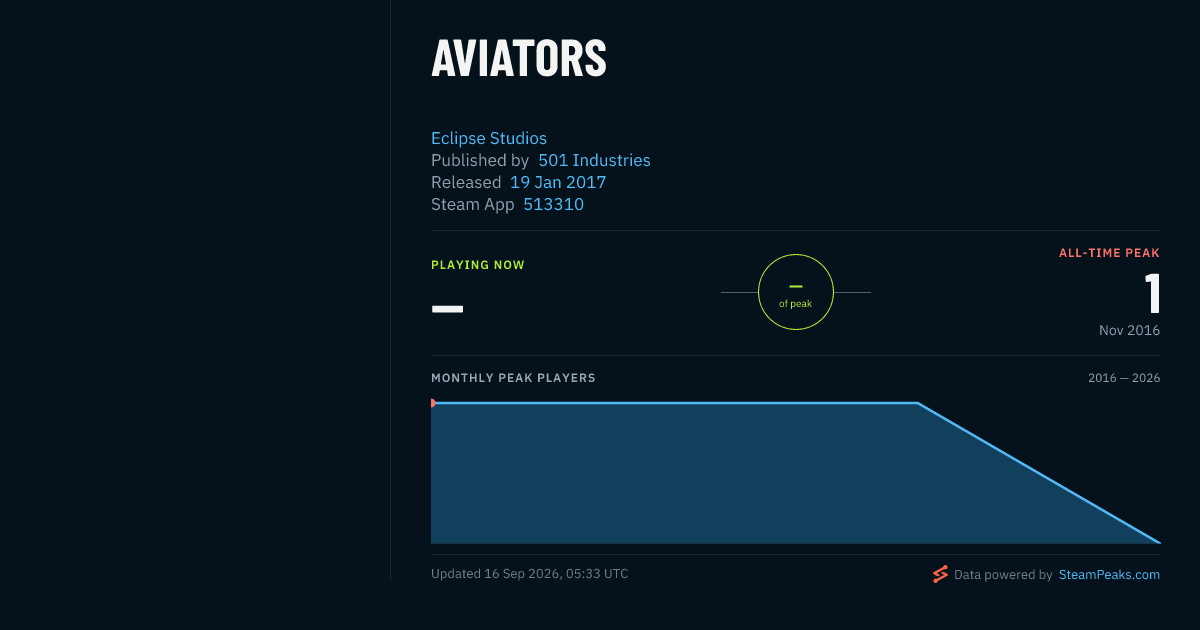Click the 'of peak' circle indicator
The width and height of the screenshot is (1200, 630).
point(796,292)
